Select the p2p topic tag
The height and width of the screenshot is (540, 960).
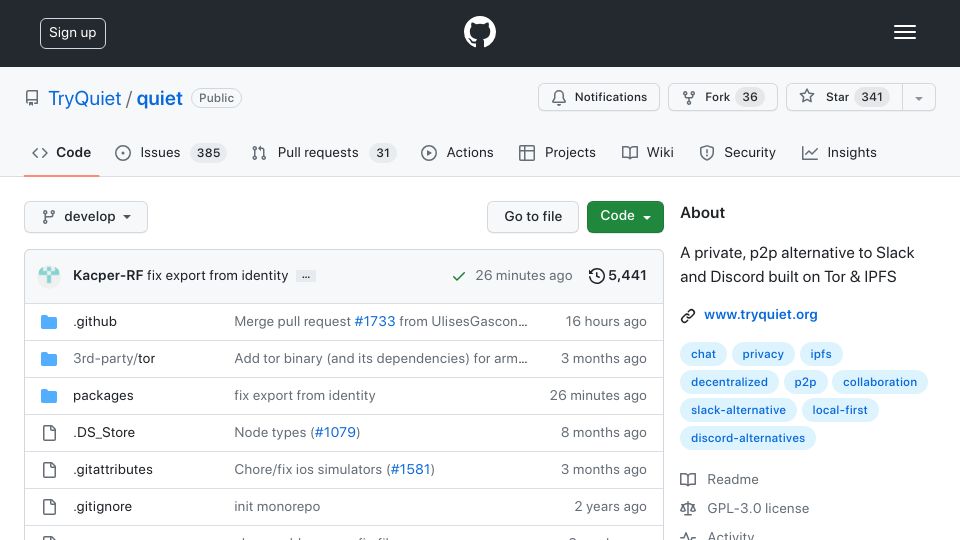point(805,382)
